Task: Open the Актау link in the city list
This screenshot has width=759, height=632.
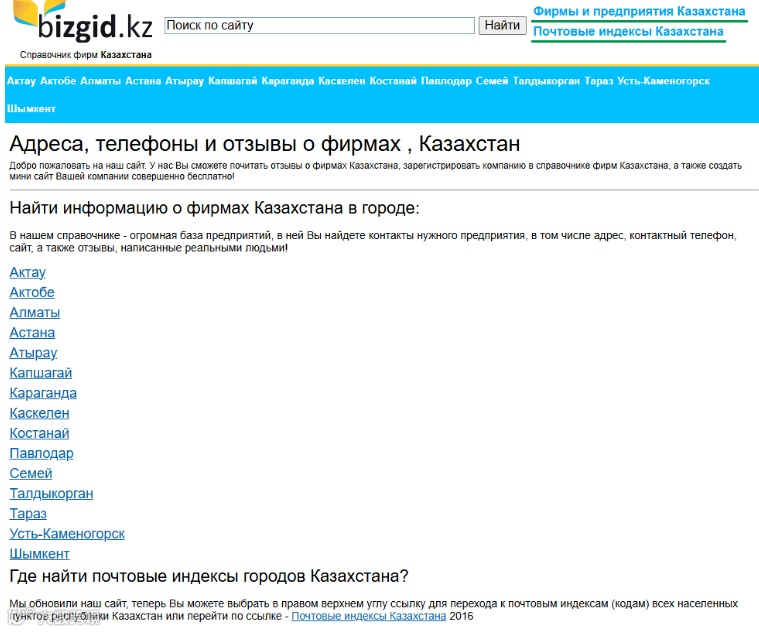Action: click(x=28, y=272)
